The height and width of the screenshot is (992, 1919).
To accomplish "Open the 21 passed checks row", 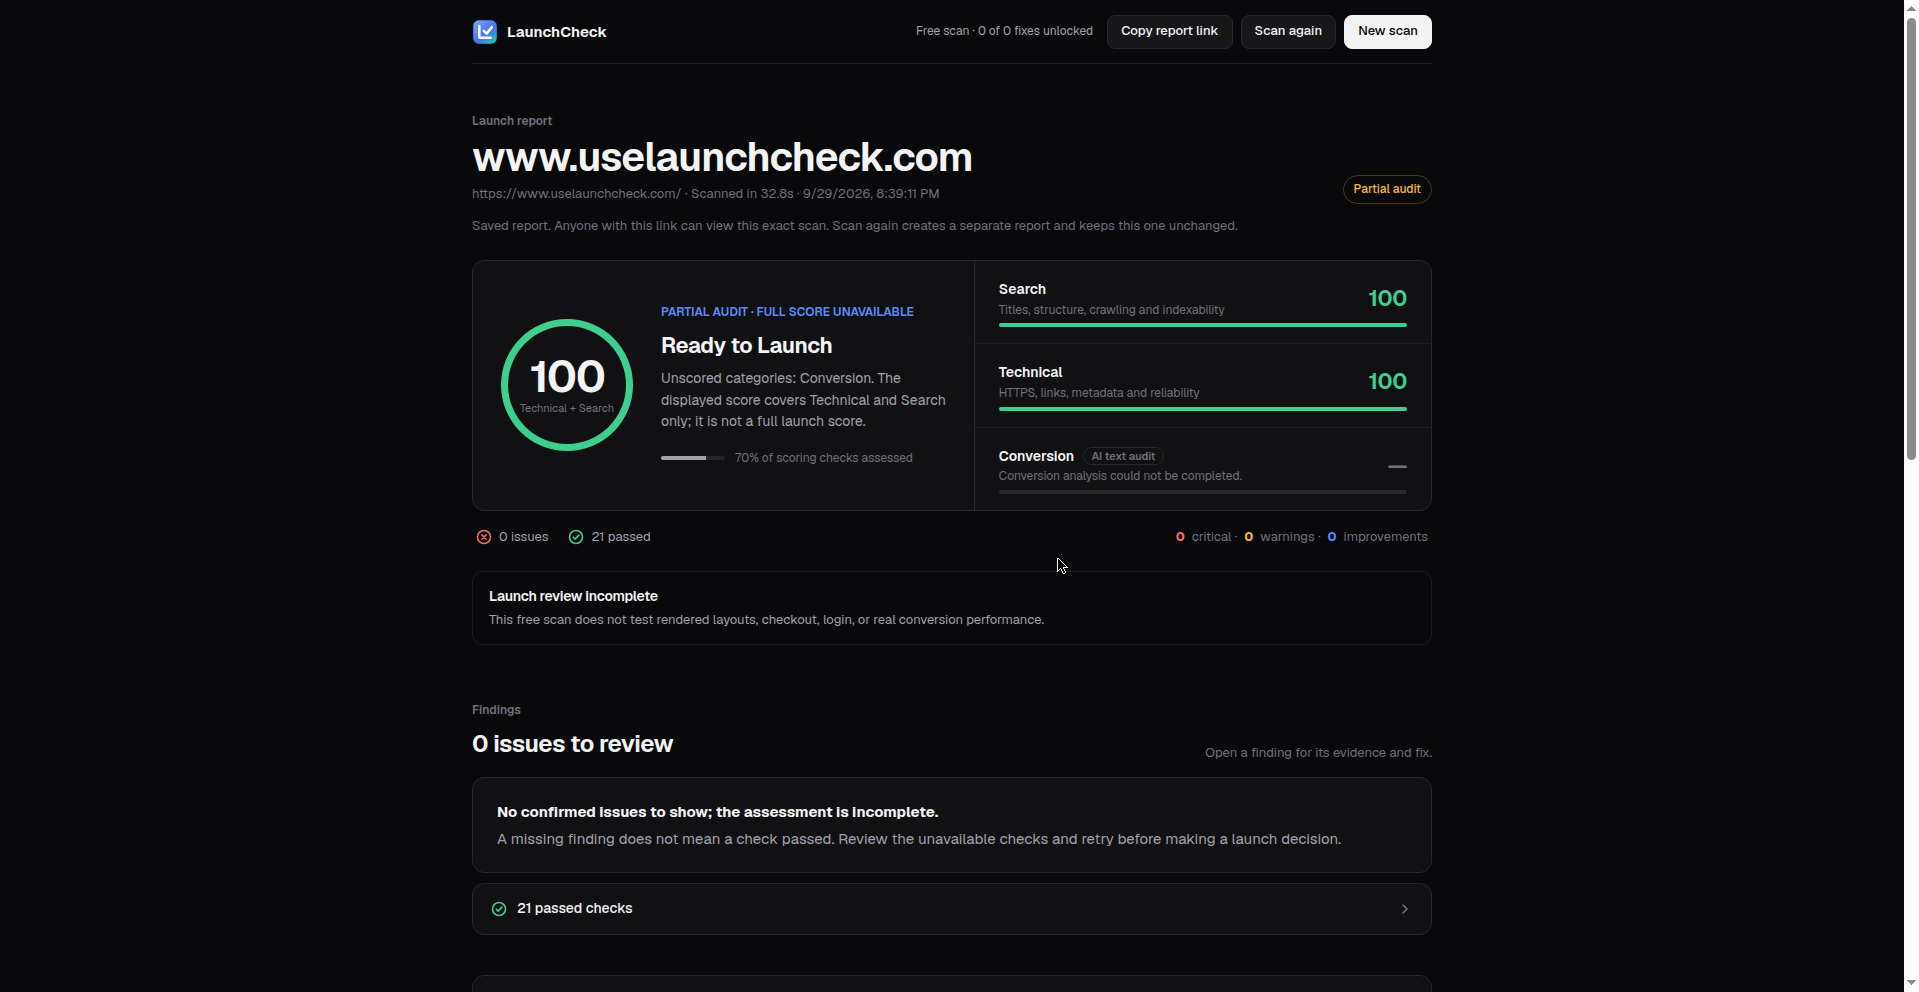I will click(x=952, y=909).
